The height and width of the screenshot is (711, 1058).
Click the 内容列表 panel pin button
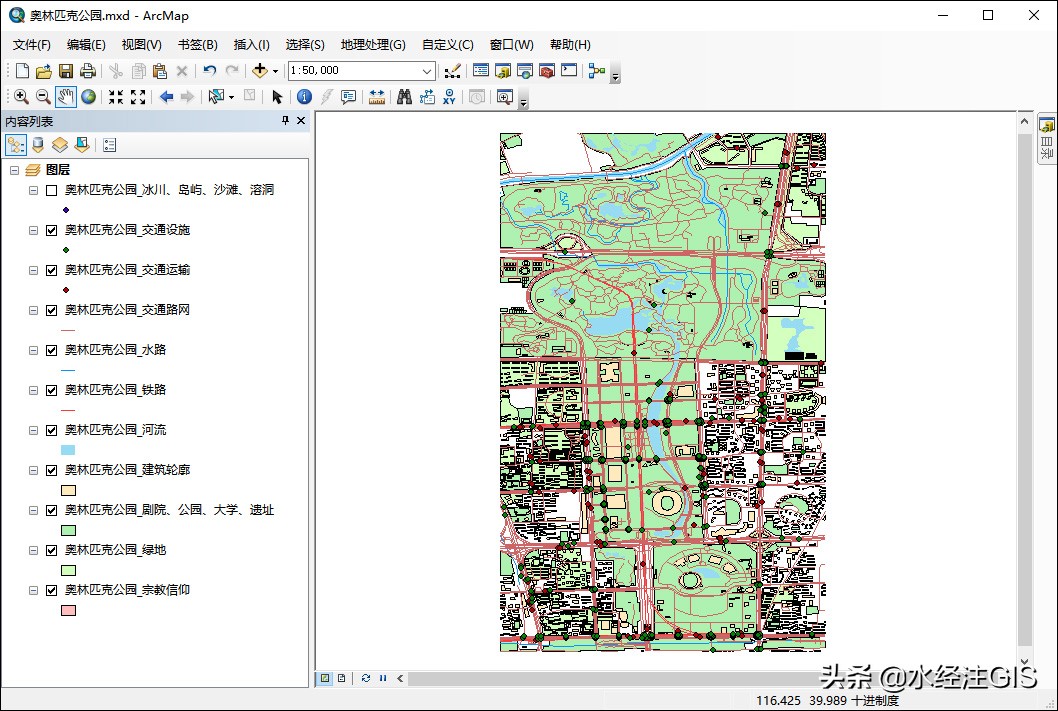[x=285, y=121]
